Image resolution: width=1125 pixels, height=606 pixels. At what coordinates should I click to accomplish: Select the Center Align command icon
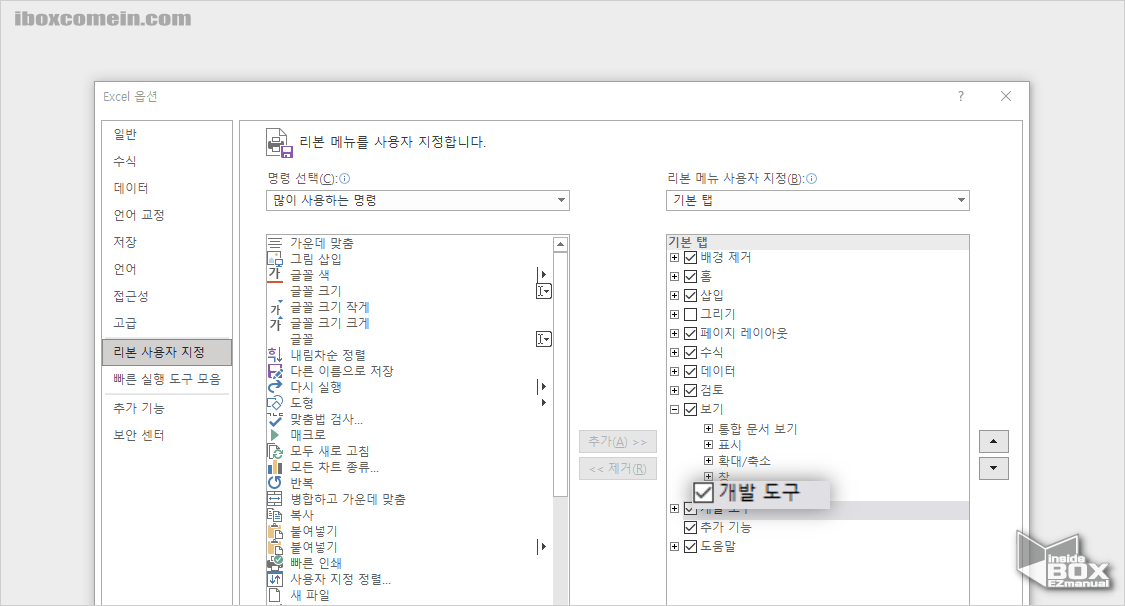pyautogui.click(x=275, y=242)
